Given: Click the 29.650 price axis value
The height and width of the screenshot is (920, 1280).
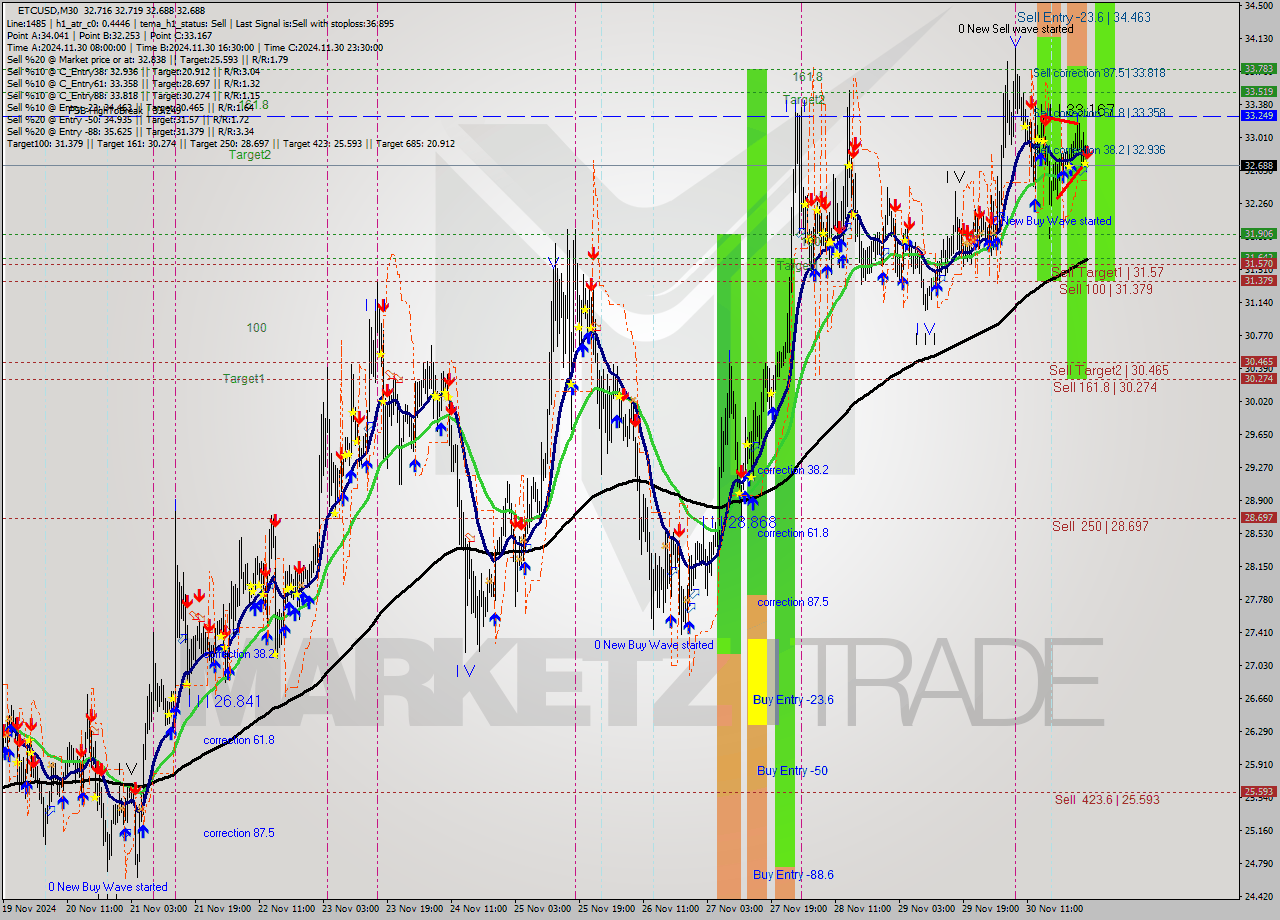Looking at the screenshot, I should pos(1258,434).
